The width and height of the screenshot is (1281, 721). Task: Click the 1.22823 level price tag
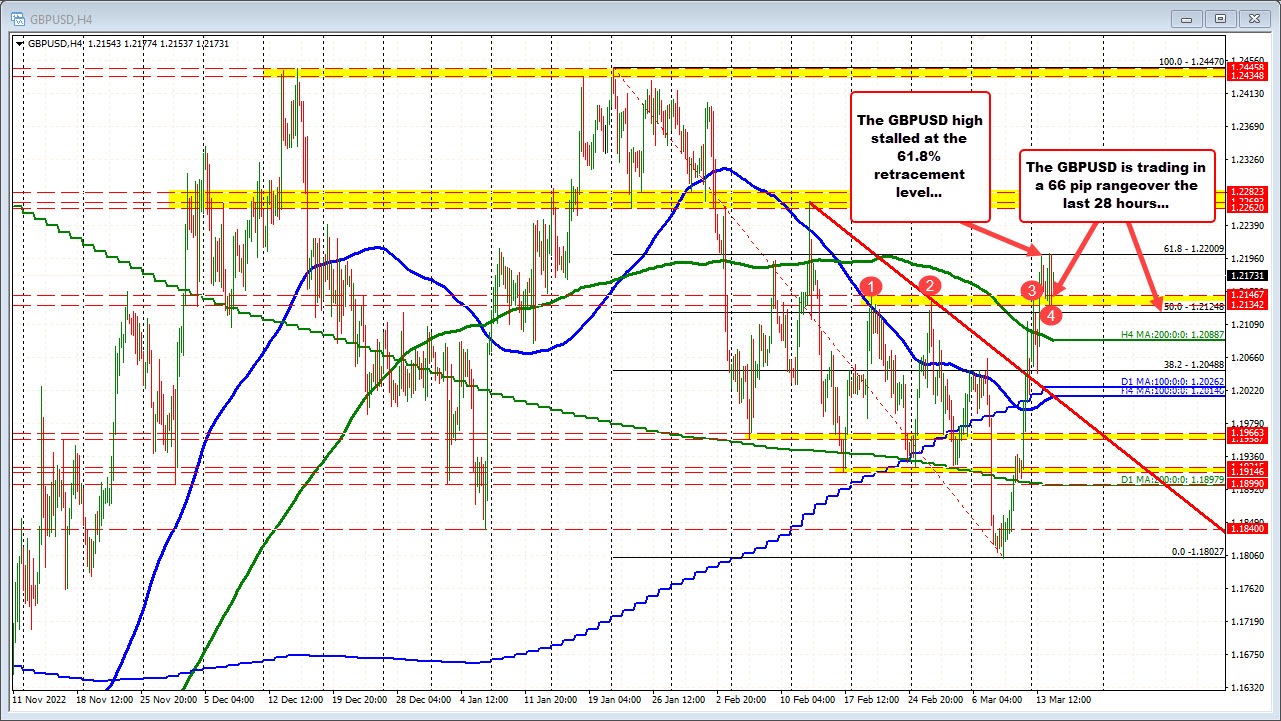click(x=1246, y=191)
